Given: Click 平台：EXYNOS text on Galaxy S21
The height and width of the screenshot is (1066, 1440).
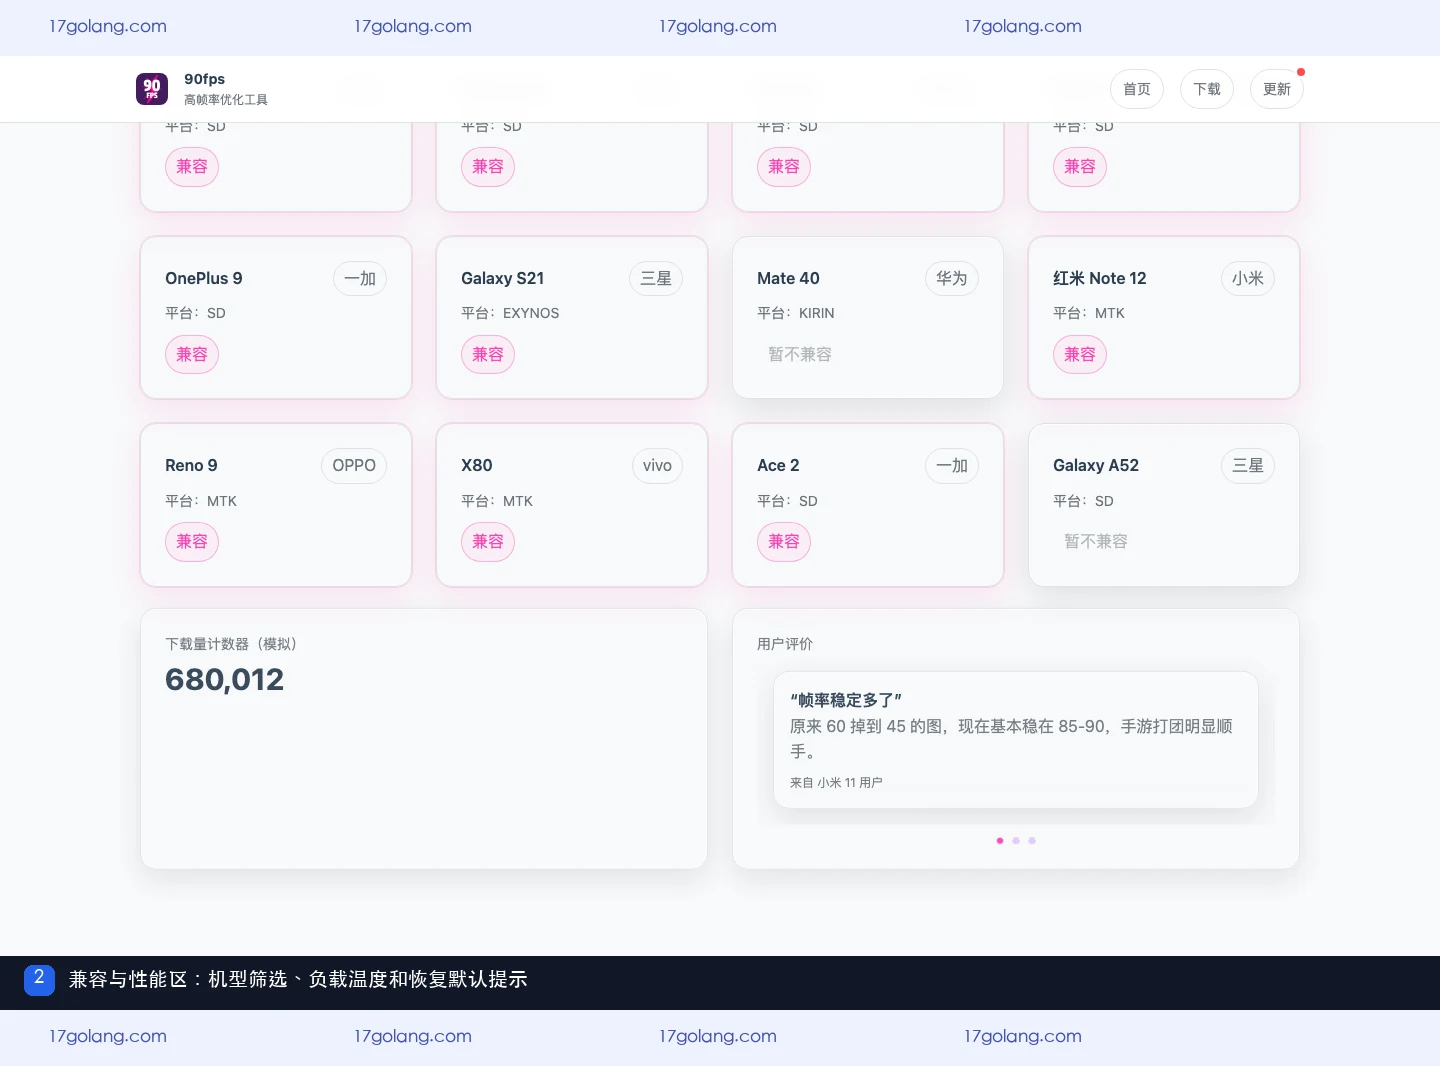Looking at the screenshot, I should coord(510,313).
